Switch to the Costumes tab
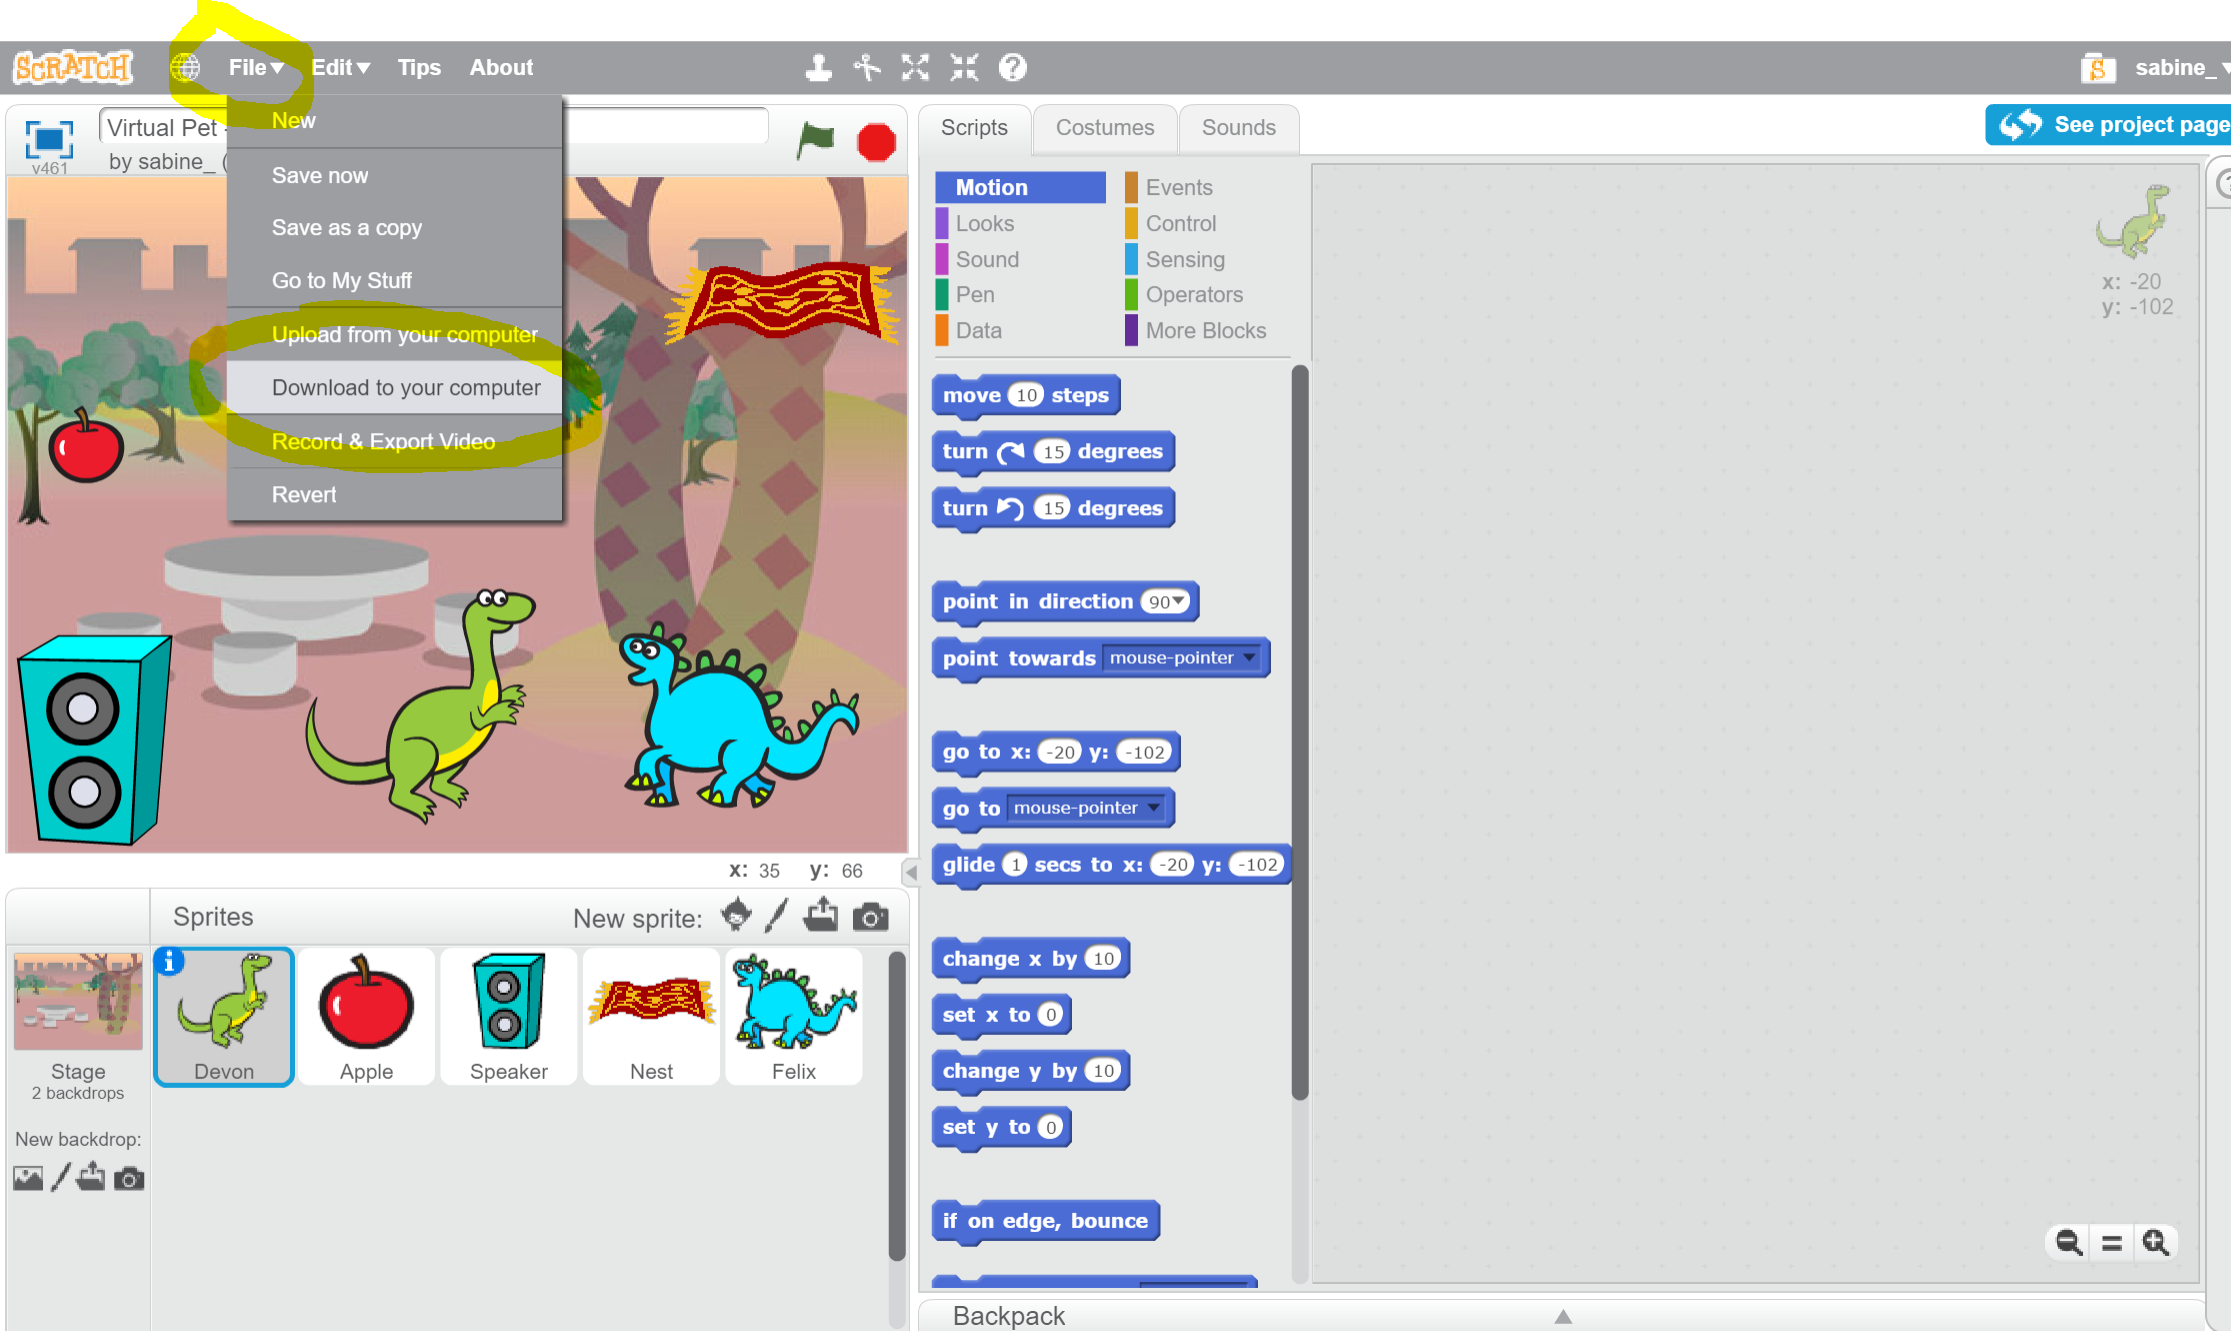 click(1103, 127)
